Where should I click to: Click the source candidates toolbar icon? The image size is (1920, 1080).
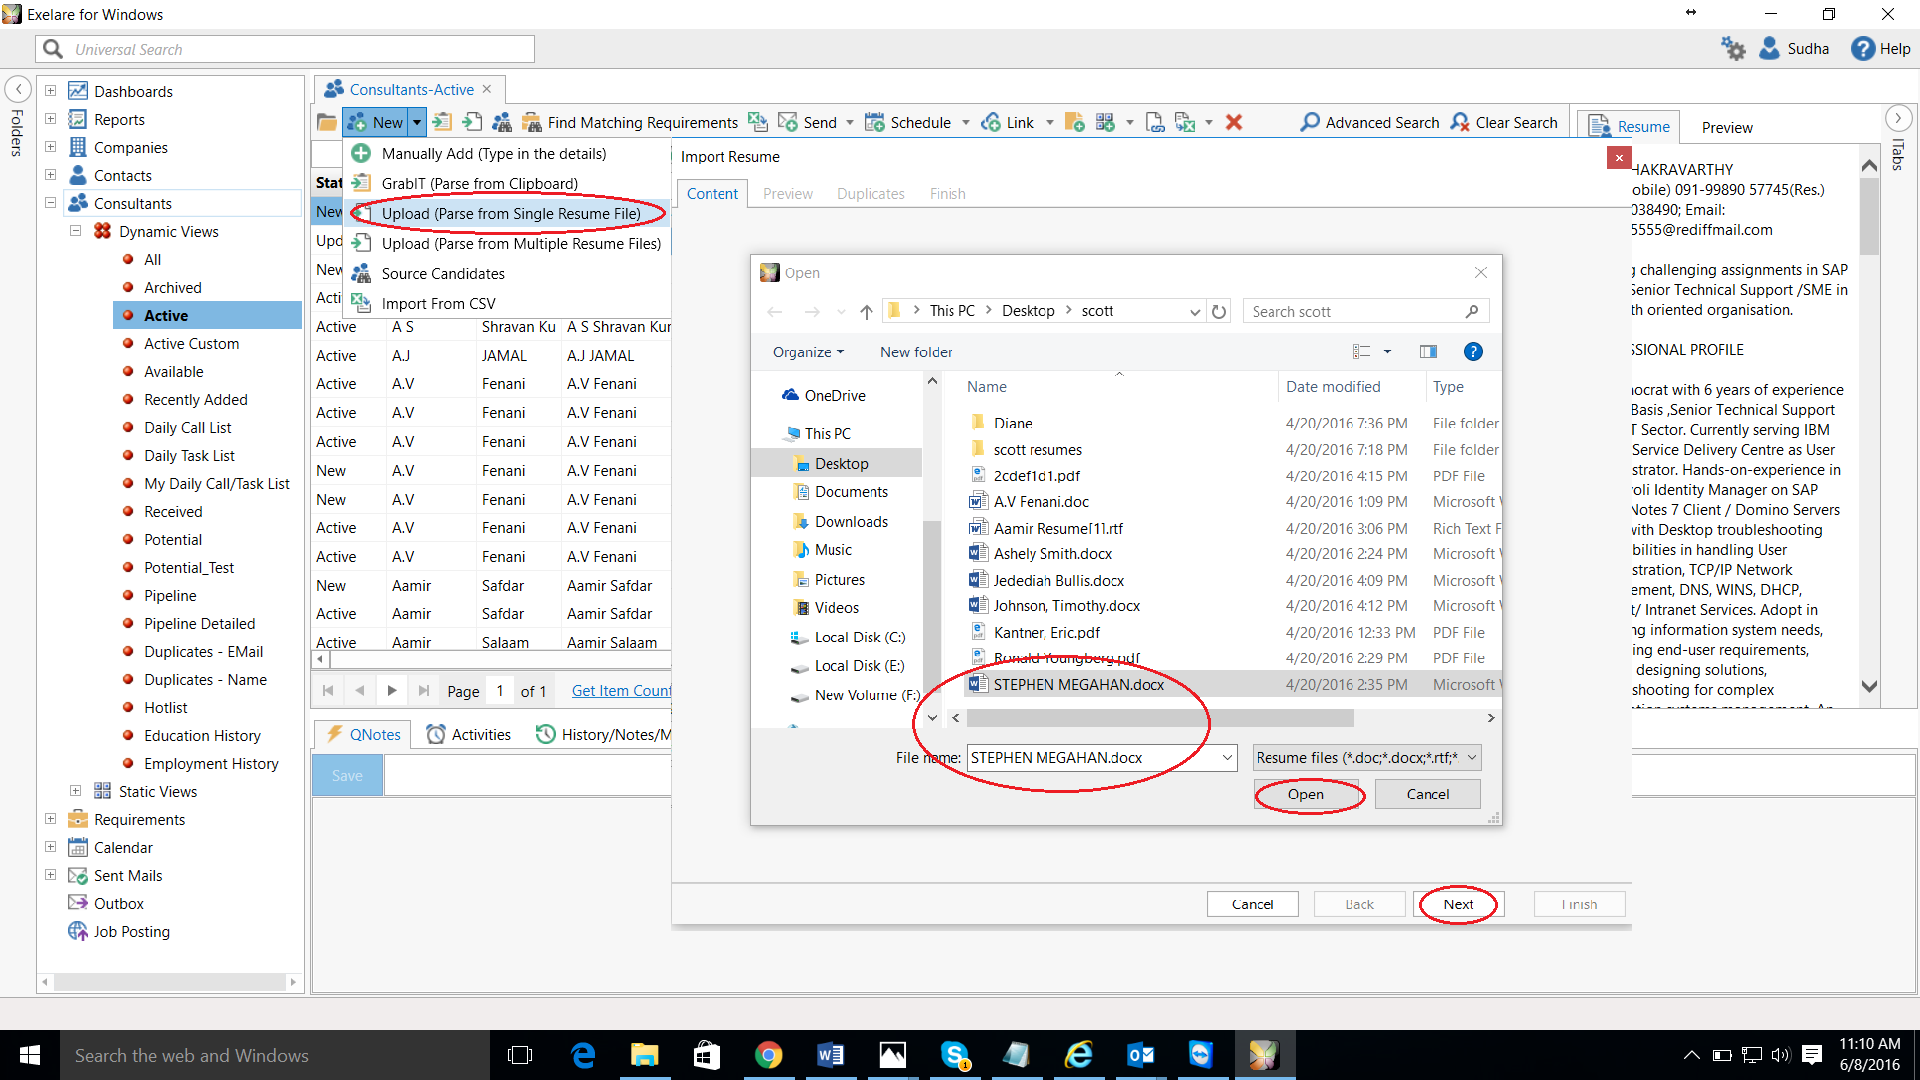click(502, 122)
